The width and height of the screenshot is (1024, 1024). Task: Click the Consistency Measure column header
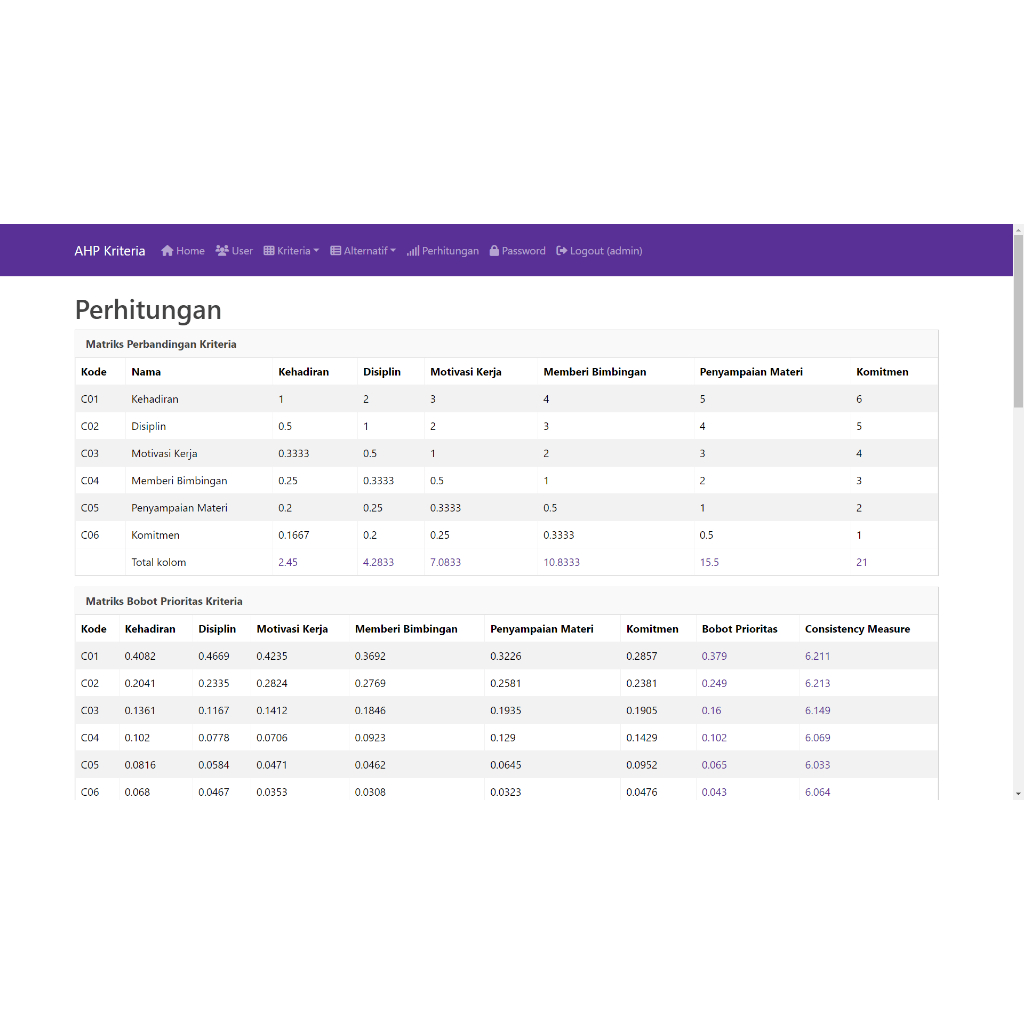point(857,629)
